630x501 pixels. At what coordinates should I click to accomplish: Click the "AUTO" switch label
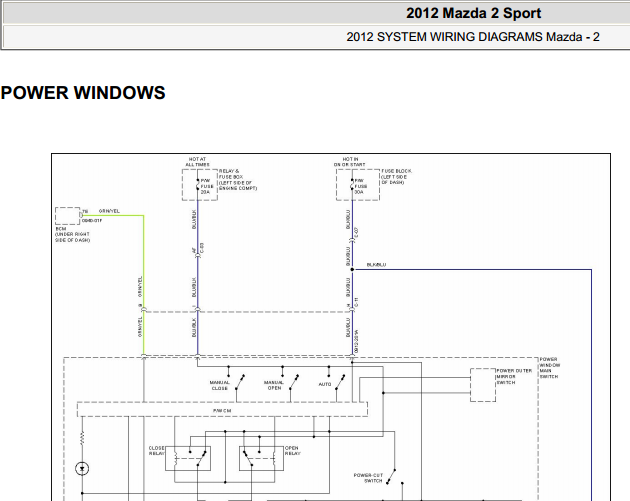325,384
